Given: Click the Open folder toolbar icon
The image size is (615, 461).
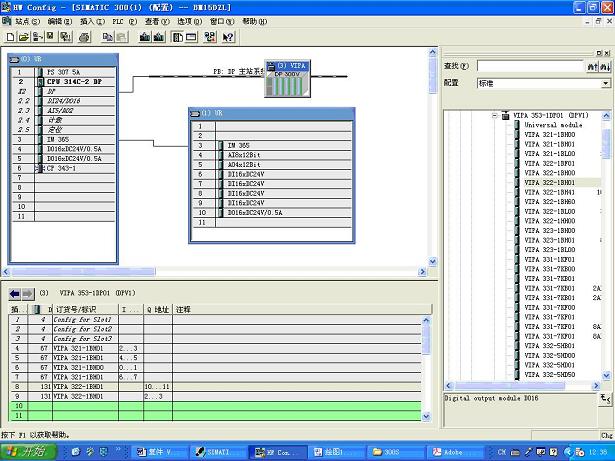Looking at the screenshot, I should [24, 37].
